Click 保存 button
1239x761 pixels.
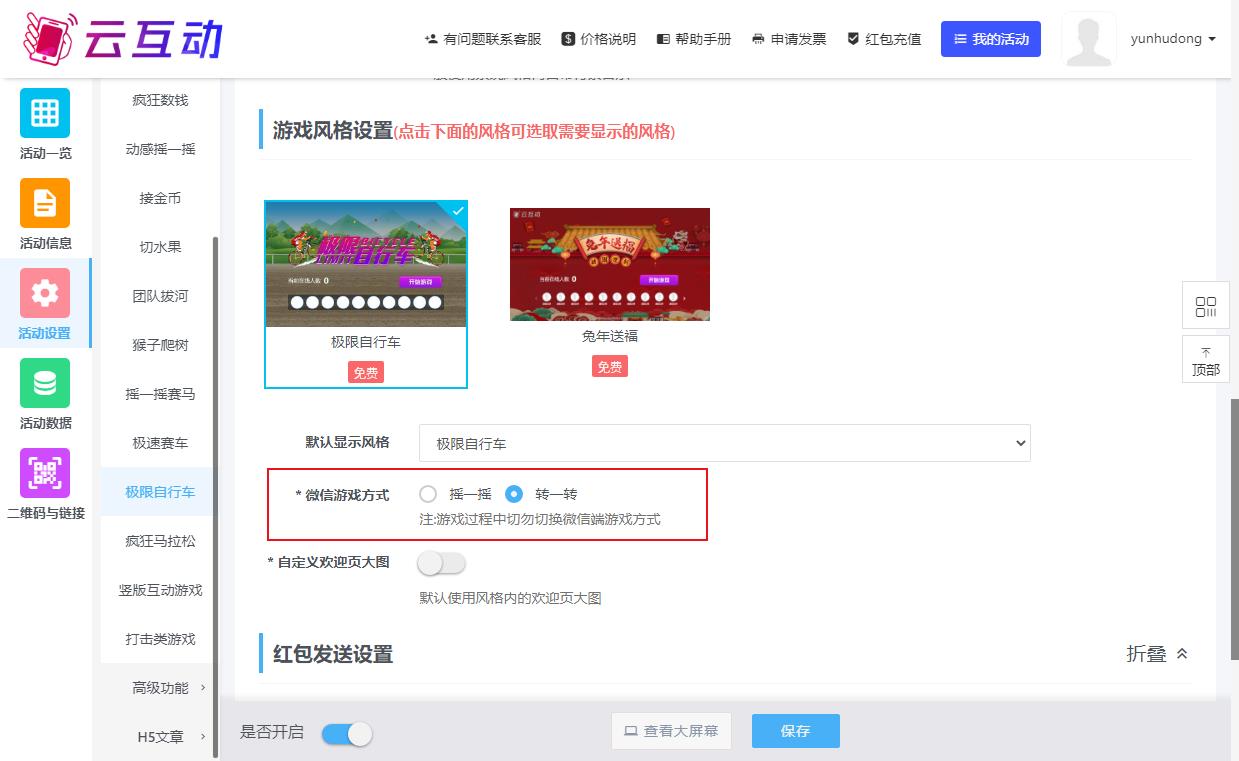[796, 731]
